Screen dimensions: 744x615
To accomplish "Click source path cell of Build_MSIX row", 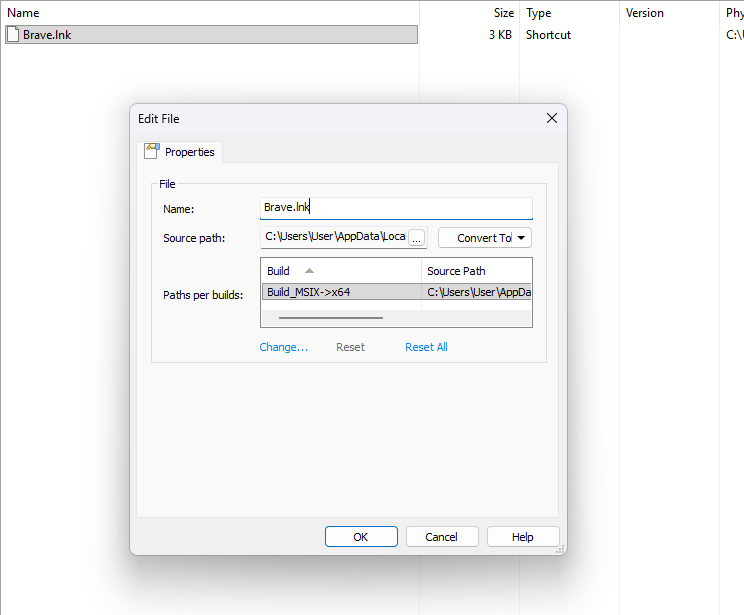I will 476,292.
